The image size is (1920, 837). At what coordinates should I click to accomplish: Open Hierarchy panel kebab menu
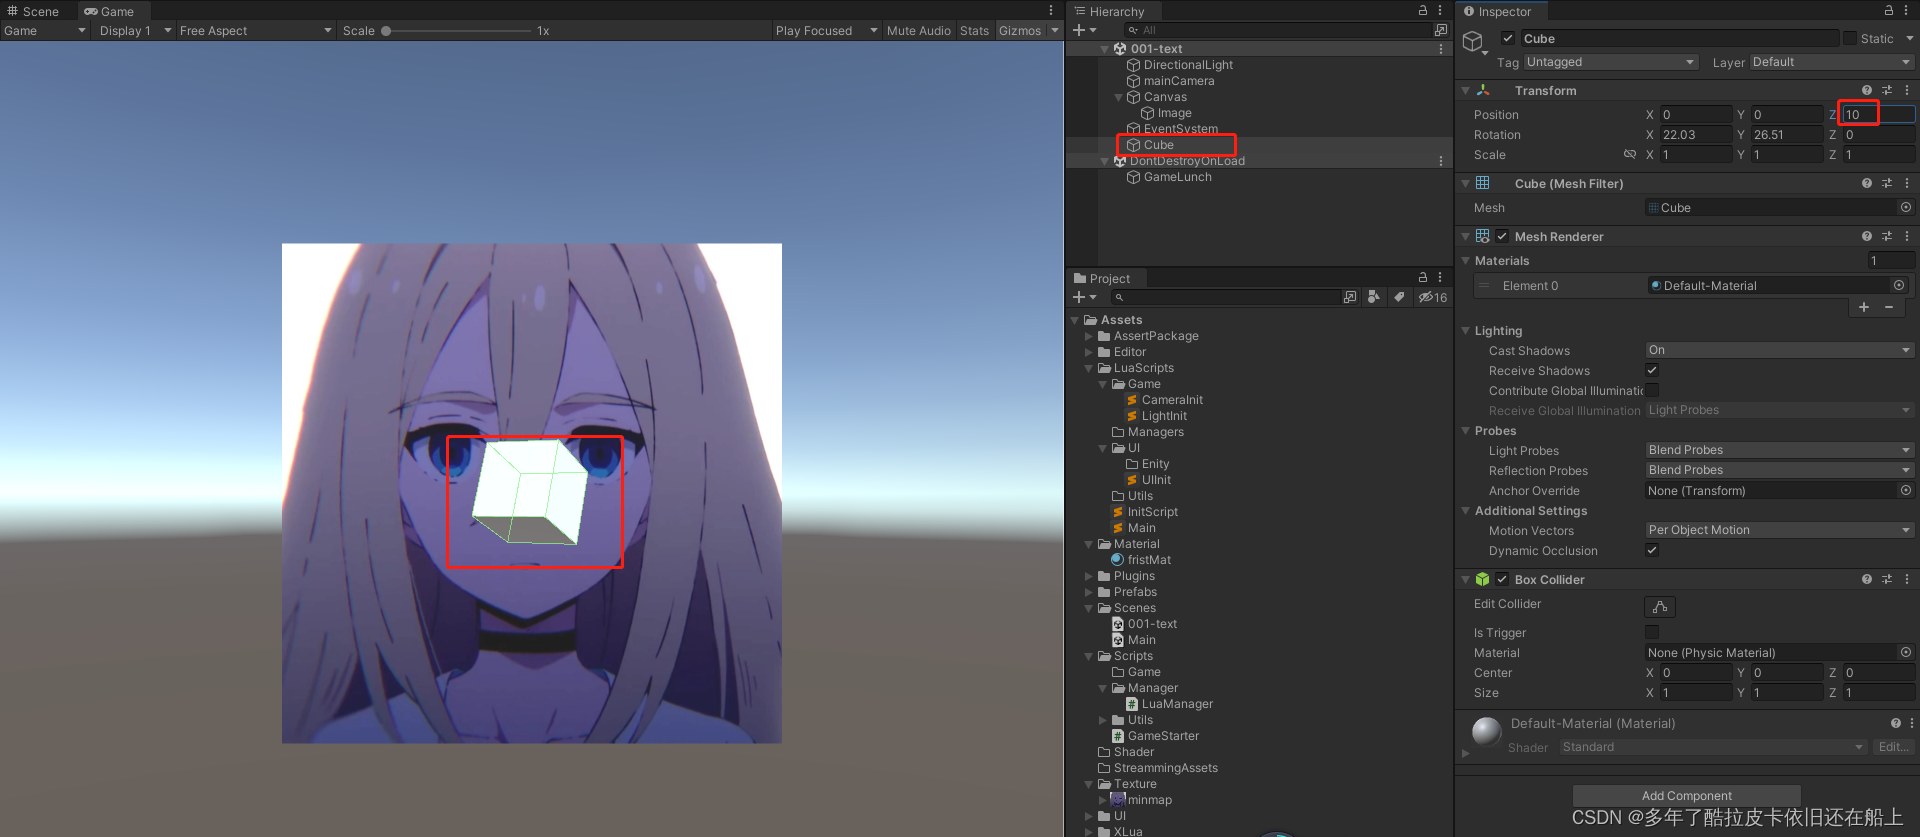[x=1440, y=10]
